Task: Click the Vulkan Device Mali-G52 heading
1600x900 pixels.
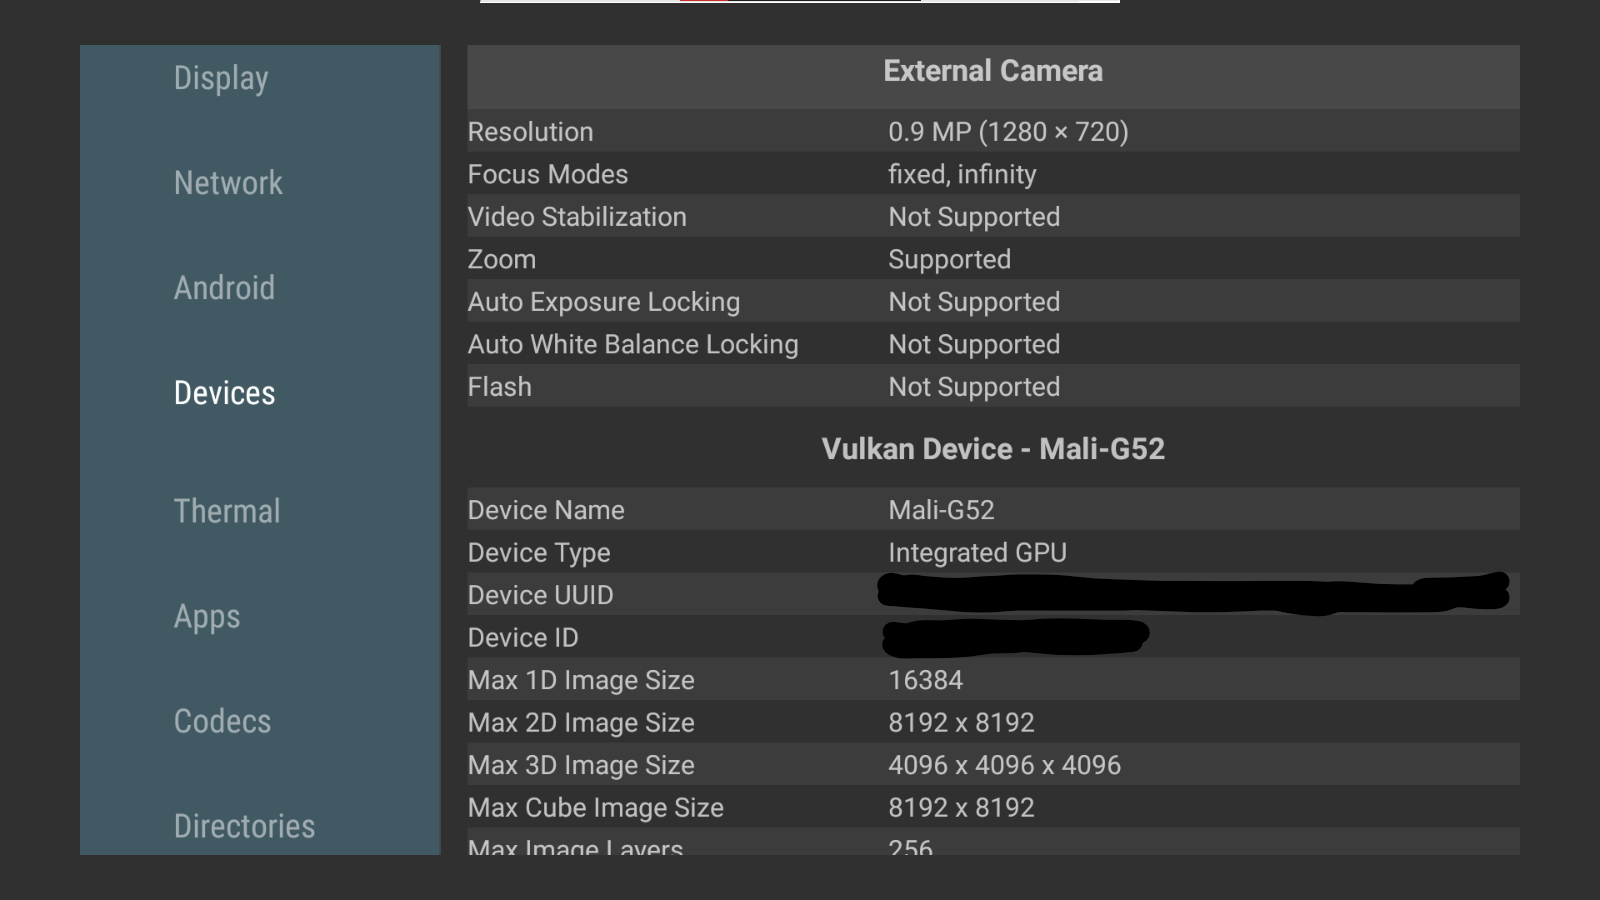Action: pos(993,449)
